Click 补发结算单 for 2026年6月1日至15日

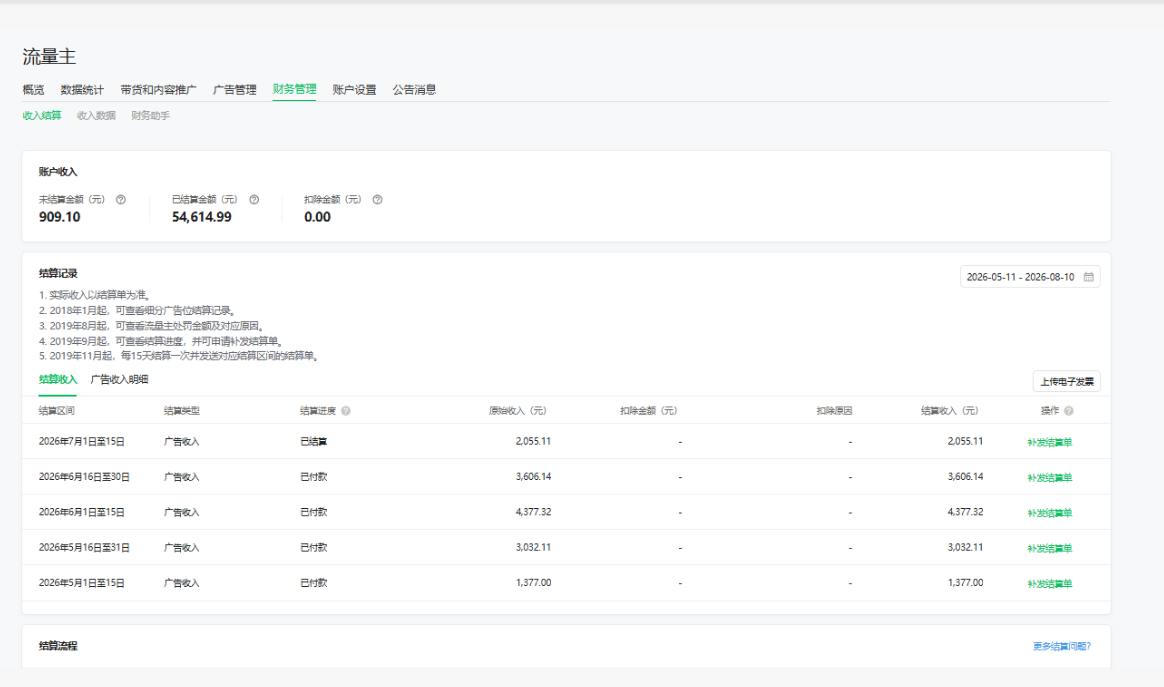(1050, 513)
